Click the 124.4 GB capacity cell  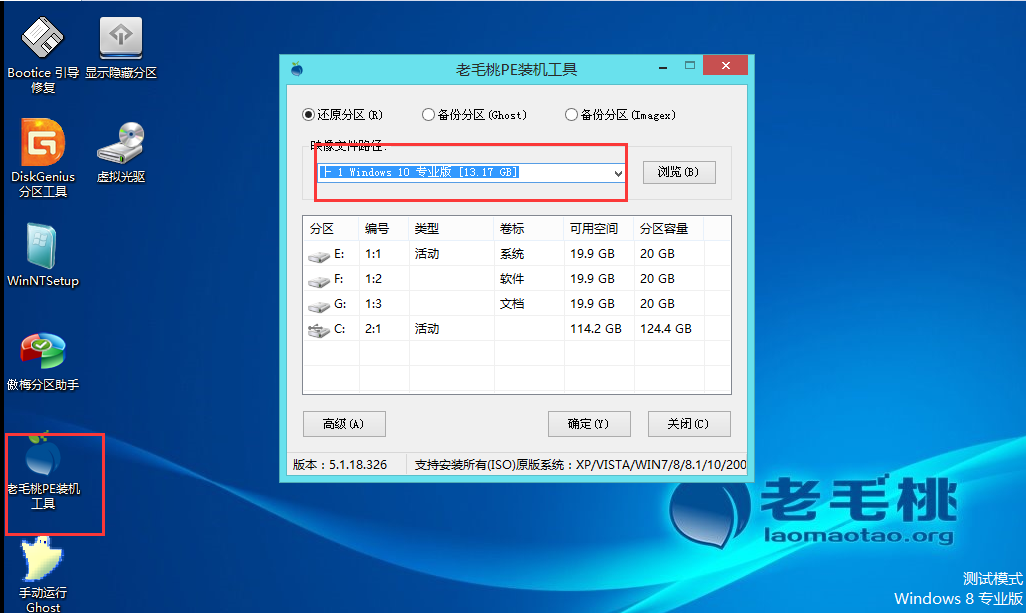click(665, 328)
